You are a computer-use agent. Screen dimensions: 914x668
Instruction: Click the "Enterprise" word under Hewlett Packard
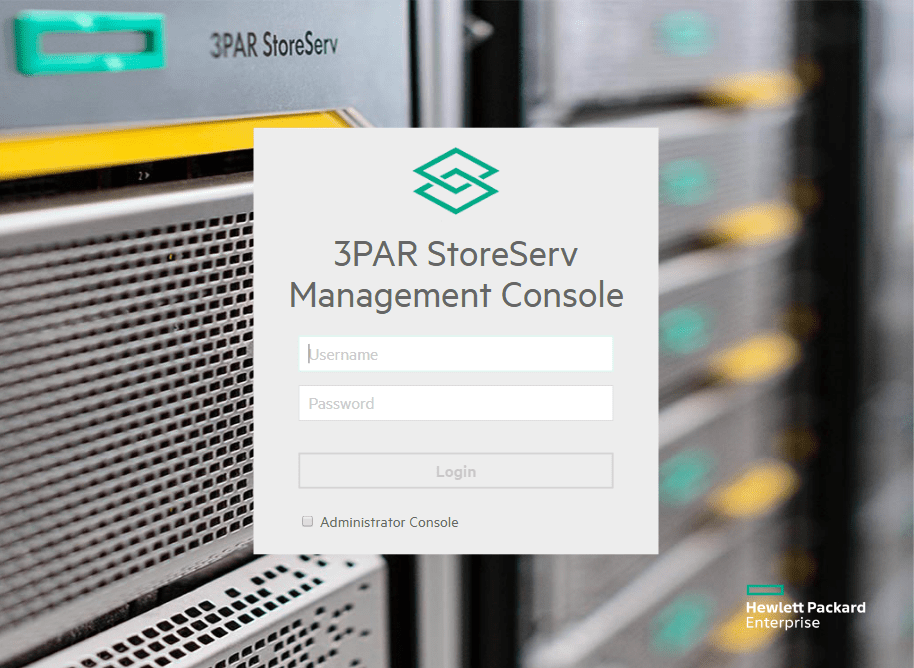point(782,623)
